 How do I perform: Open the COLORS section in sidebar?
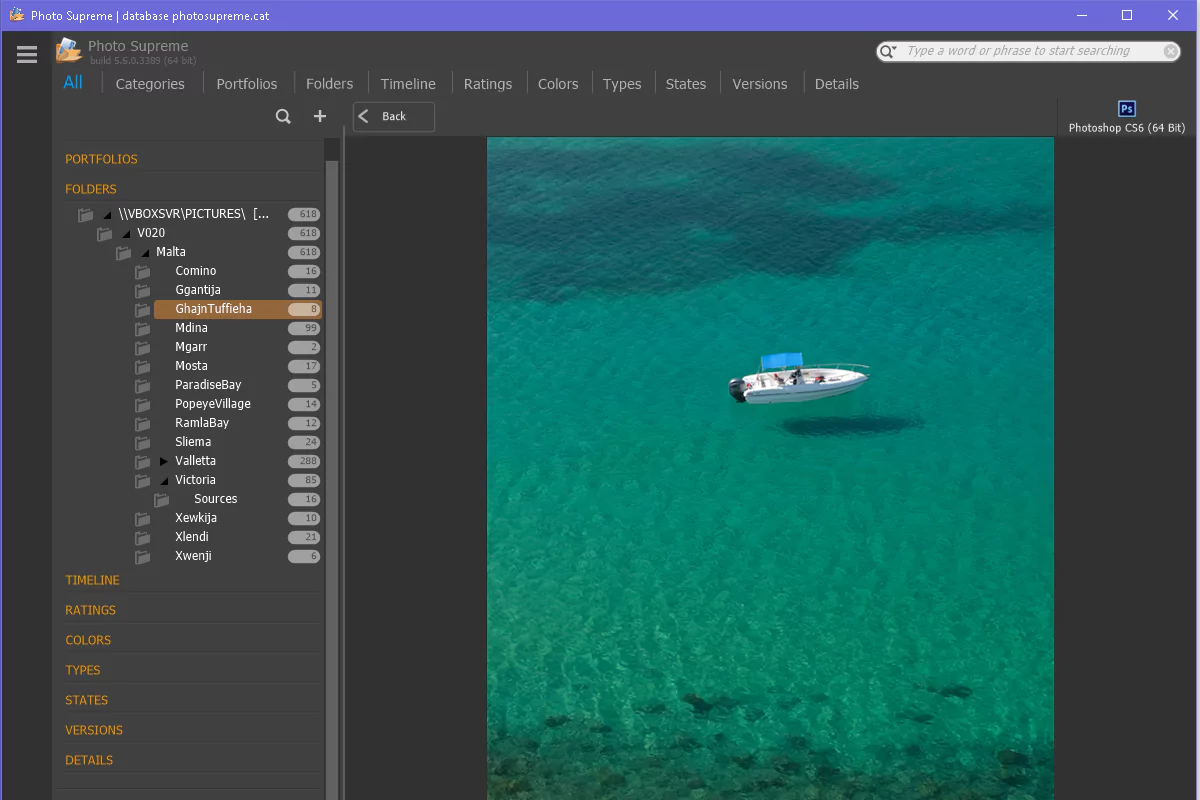(x=88, y=640)
